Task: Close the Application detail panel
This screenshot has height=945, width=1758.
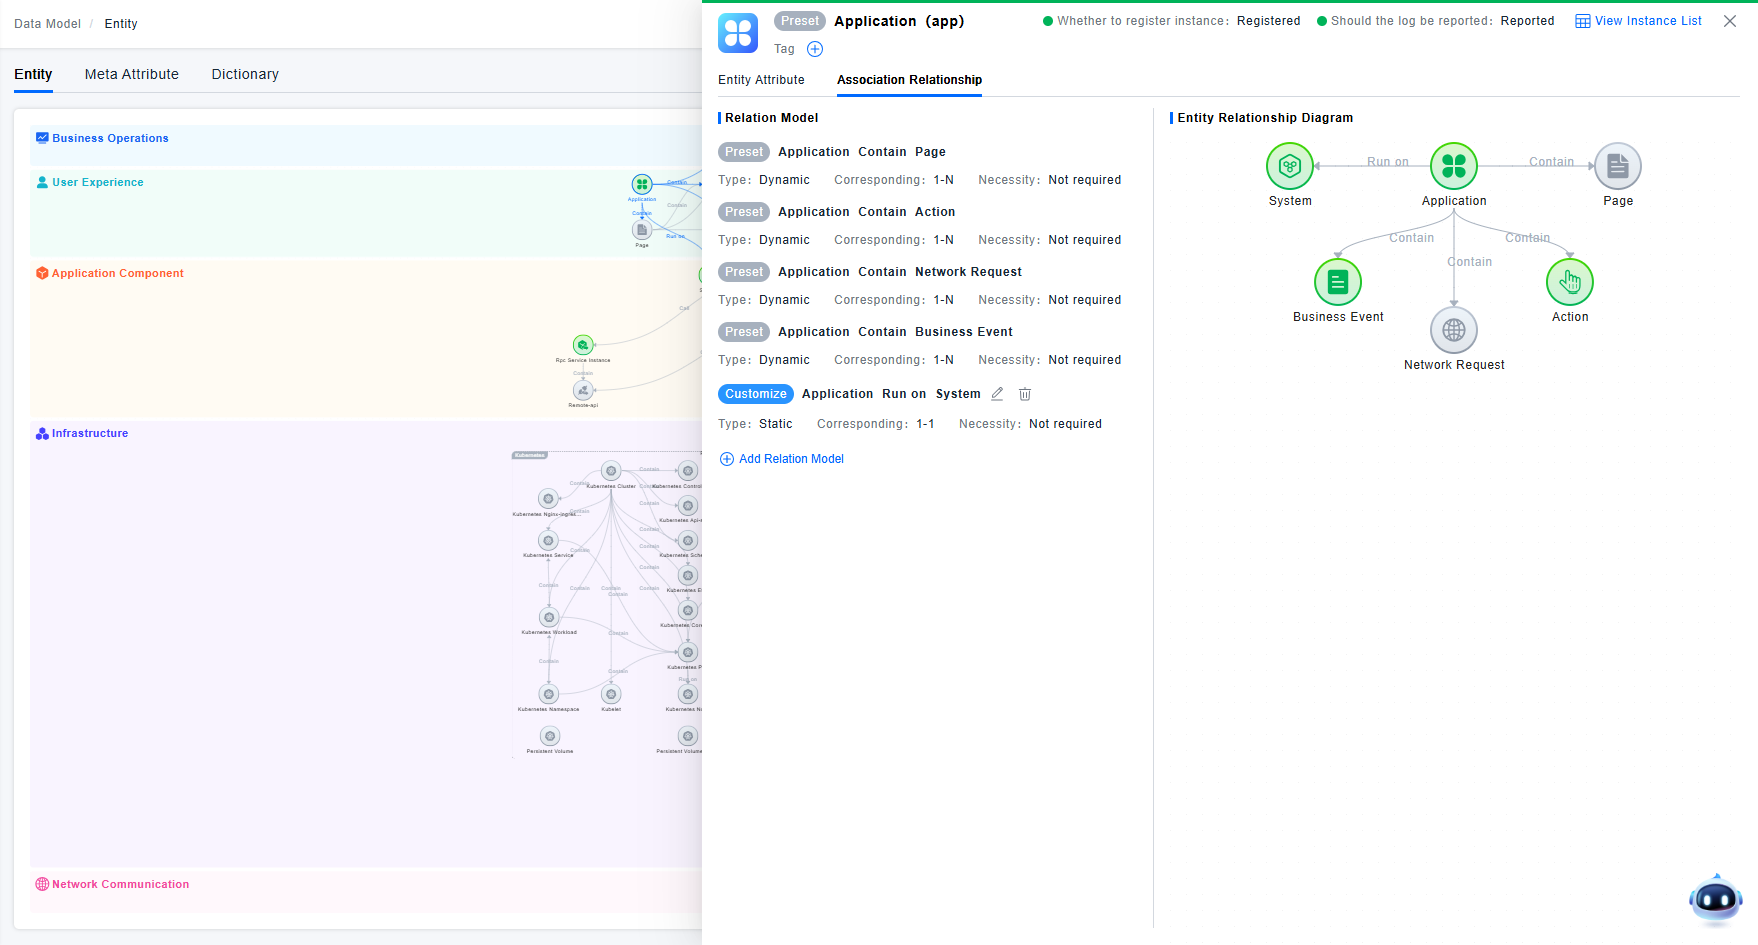Action: (x=1729, y=21)
